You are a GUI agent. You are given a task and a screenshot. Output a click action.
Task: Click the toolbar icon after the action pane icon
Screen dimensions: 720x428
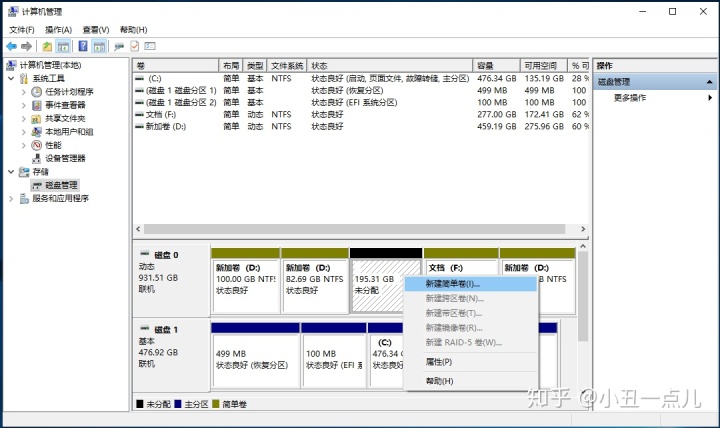click(119, 46)
